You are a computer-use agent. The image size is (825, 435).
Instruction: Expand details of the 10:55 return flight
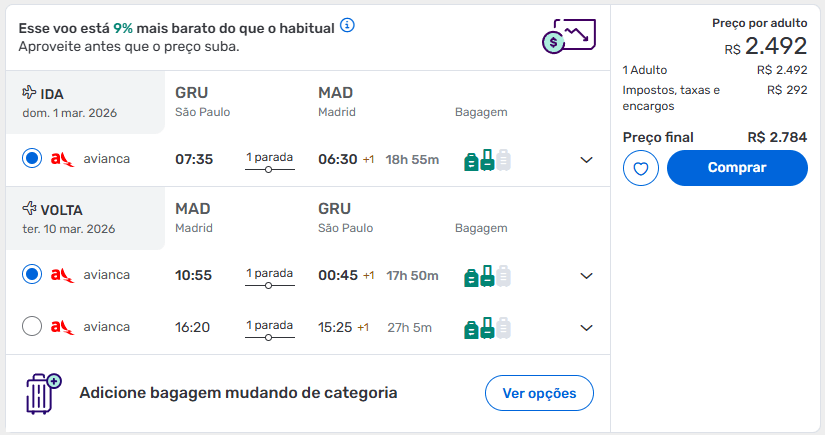[x=586, y=276]
